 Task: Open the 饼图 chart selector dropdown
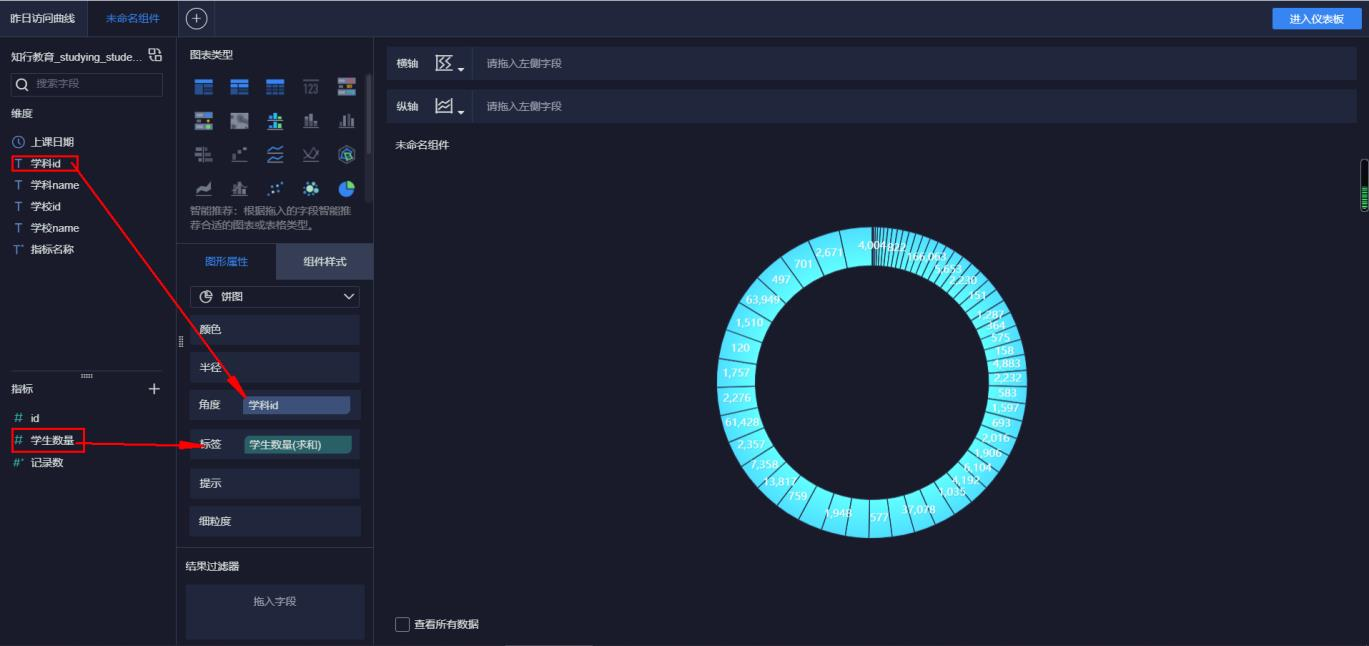274,296
